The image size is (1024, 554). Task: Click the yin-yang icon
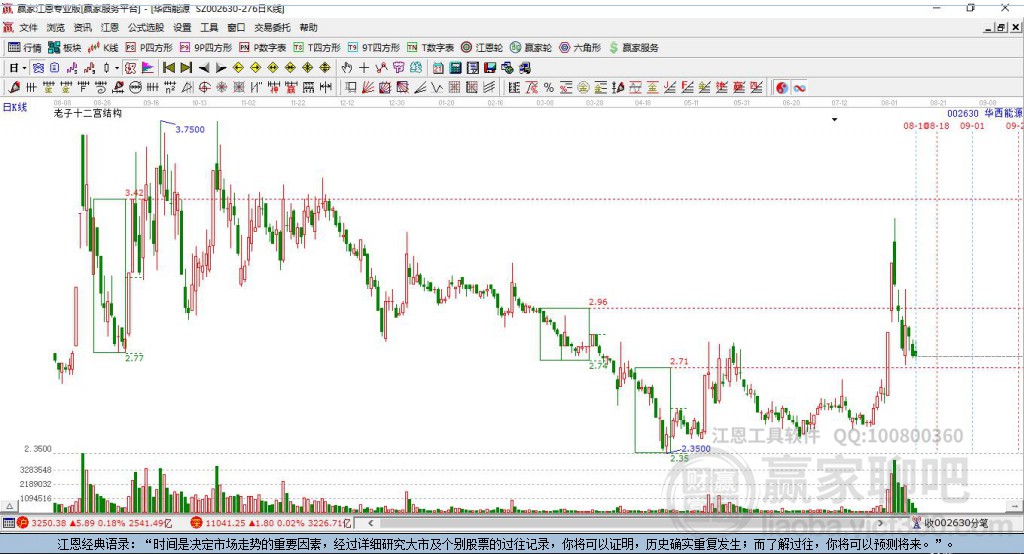pos(782,88)
